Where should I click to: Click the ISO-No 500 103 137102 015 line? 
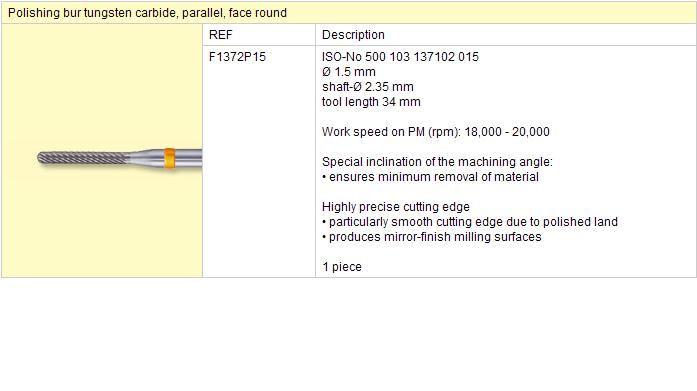click(400, 57)
